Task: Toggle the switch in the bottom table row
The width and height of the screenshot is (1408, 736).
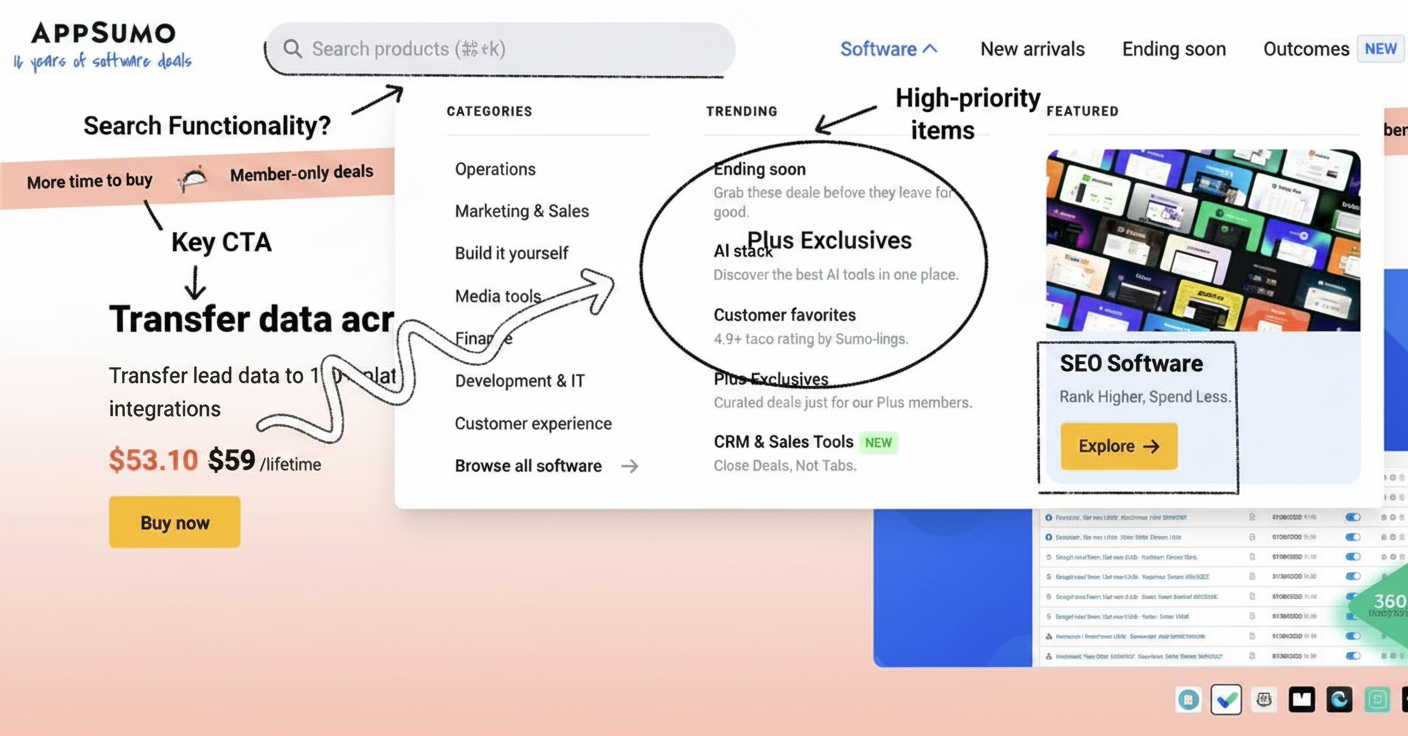Action: [1353, 656]
